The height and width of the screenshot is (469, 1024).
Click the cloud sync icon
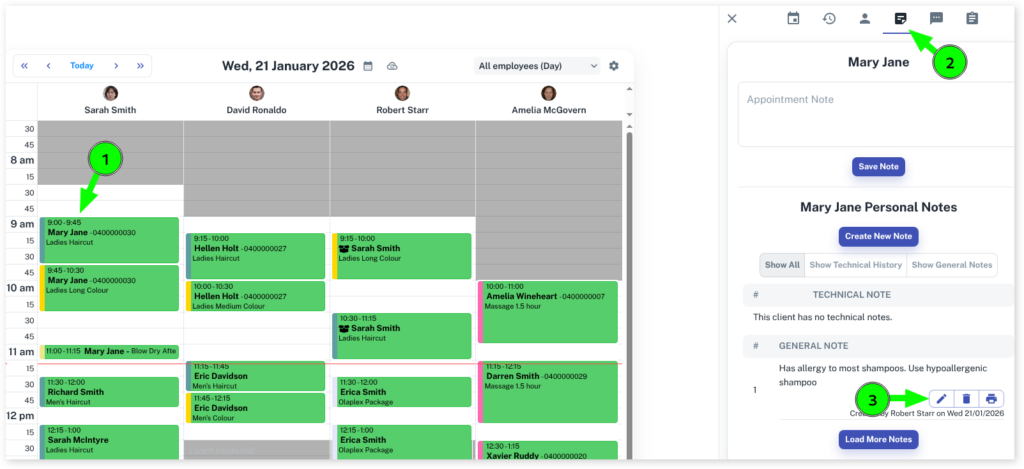[x=393, y=66]
